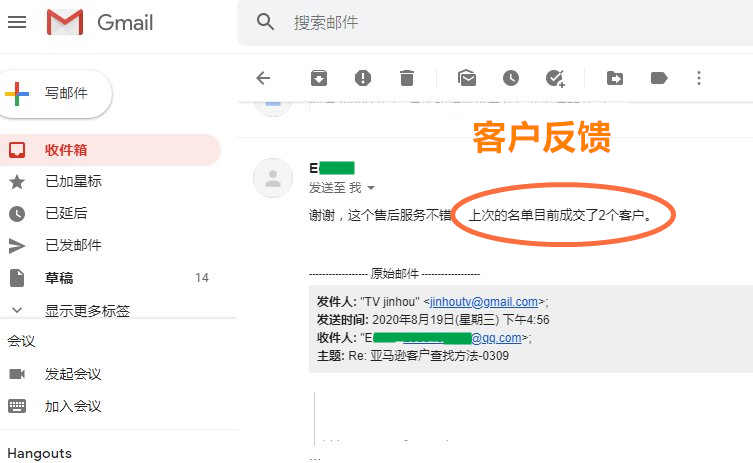Start a meeting with 发起会议
Screen dimensions: 753x463
point(73,374)
